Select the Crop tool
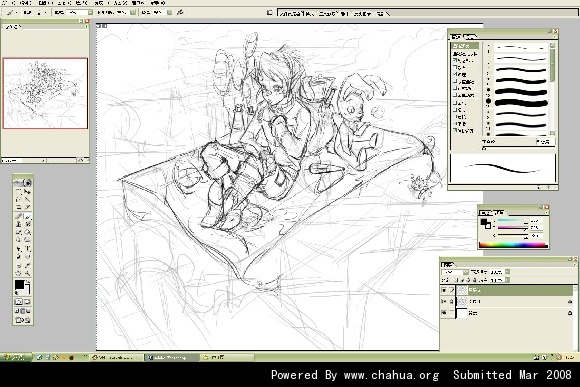Image resolution: width=580 pixels, height=387 pixels. point(18,207)
